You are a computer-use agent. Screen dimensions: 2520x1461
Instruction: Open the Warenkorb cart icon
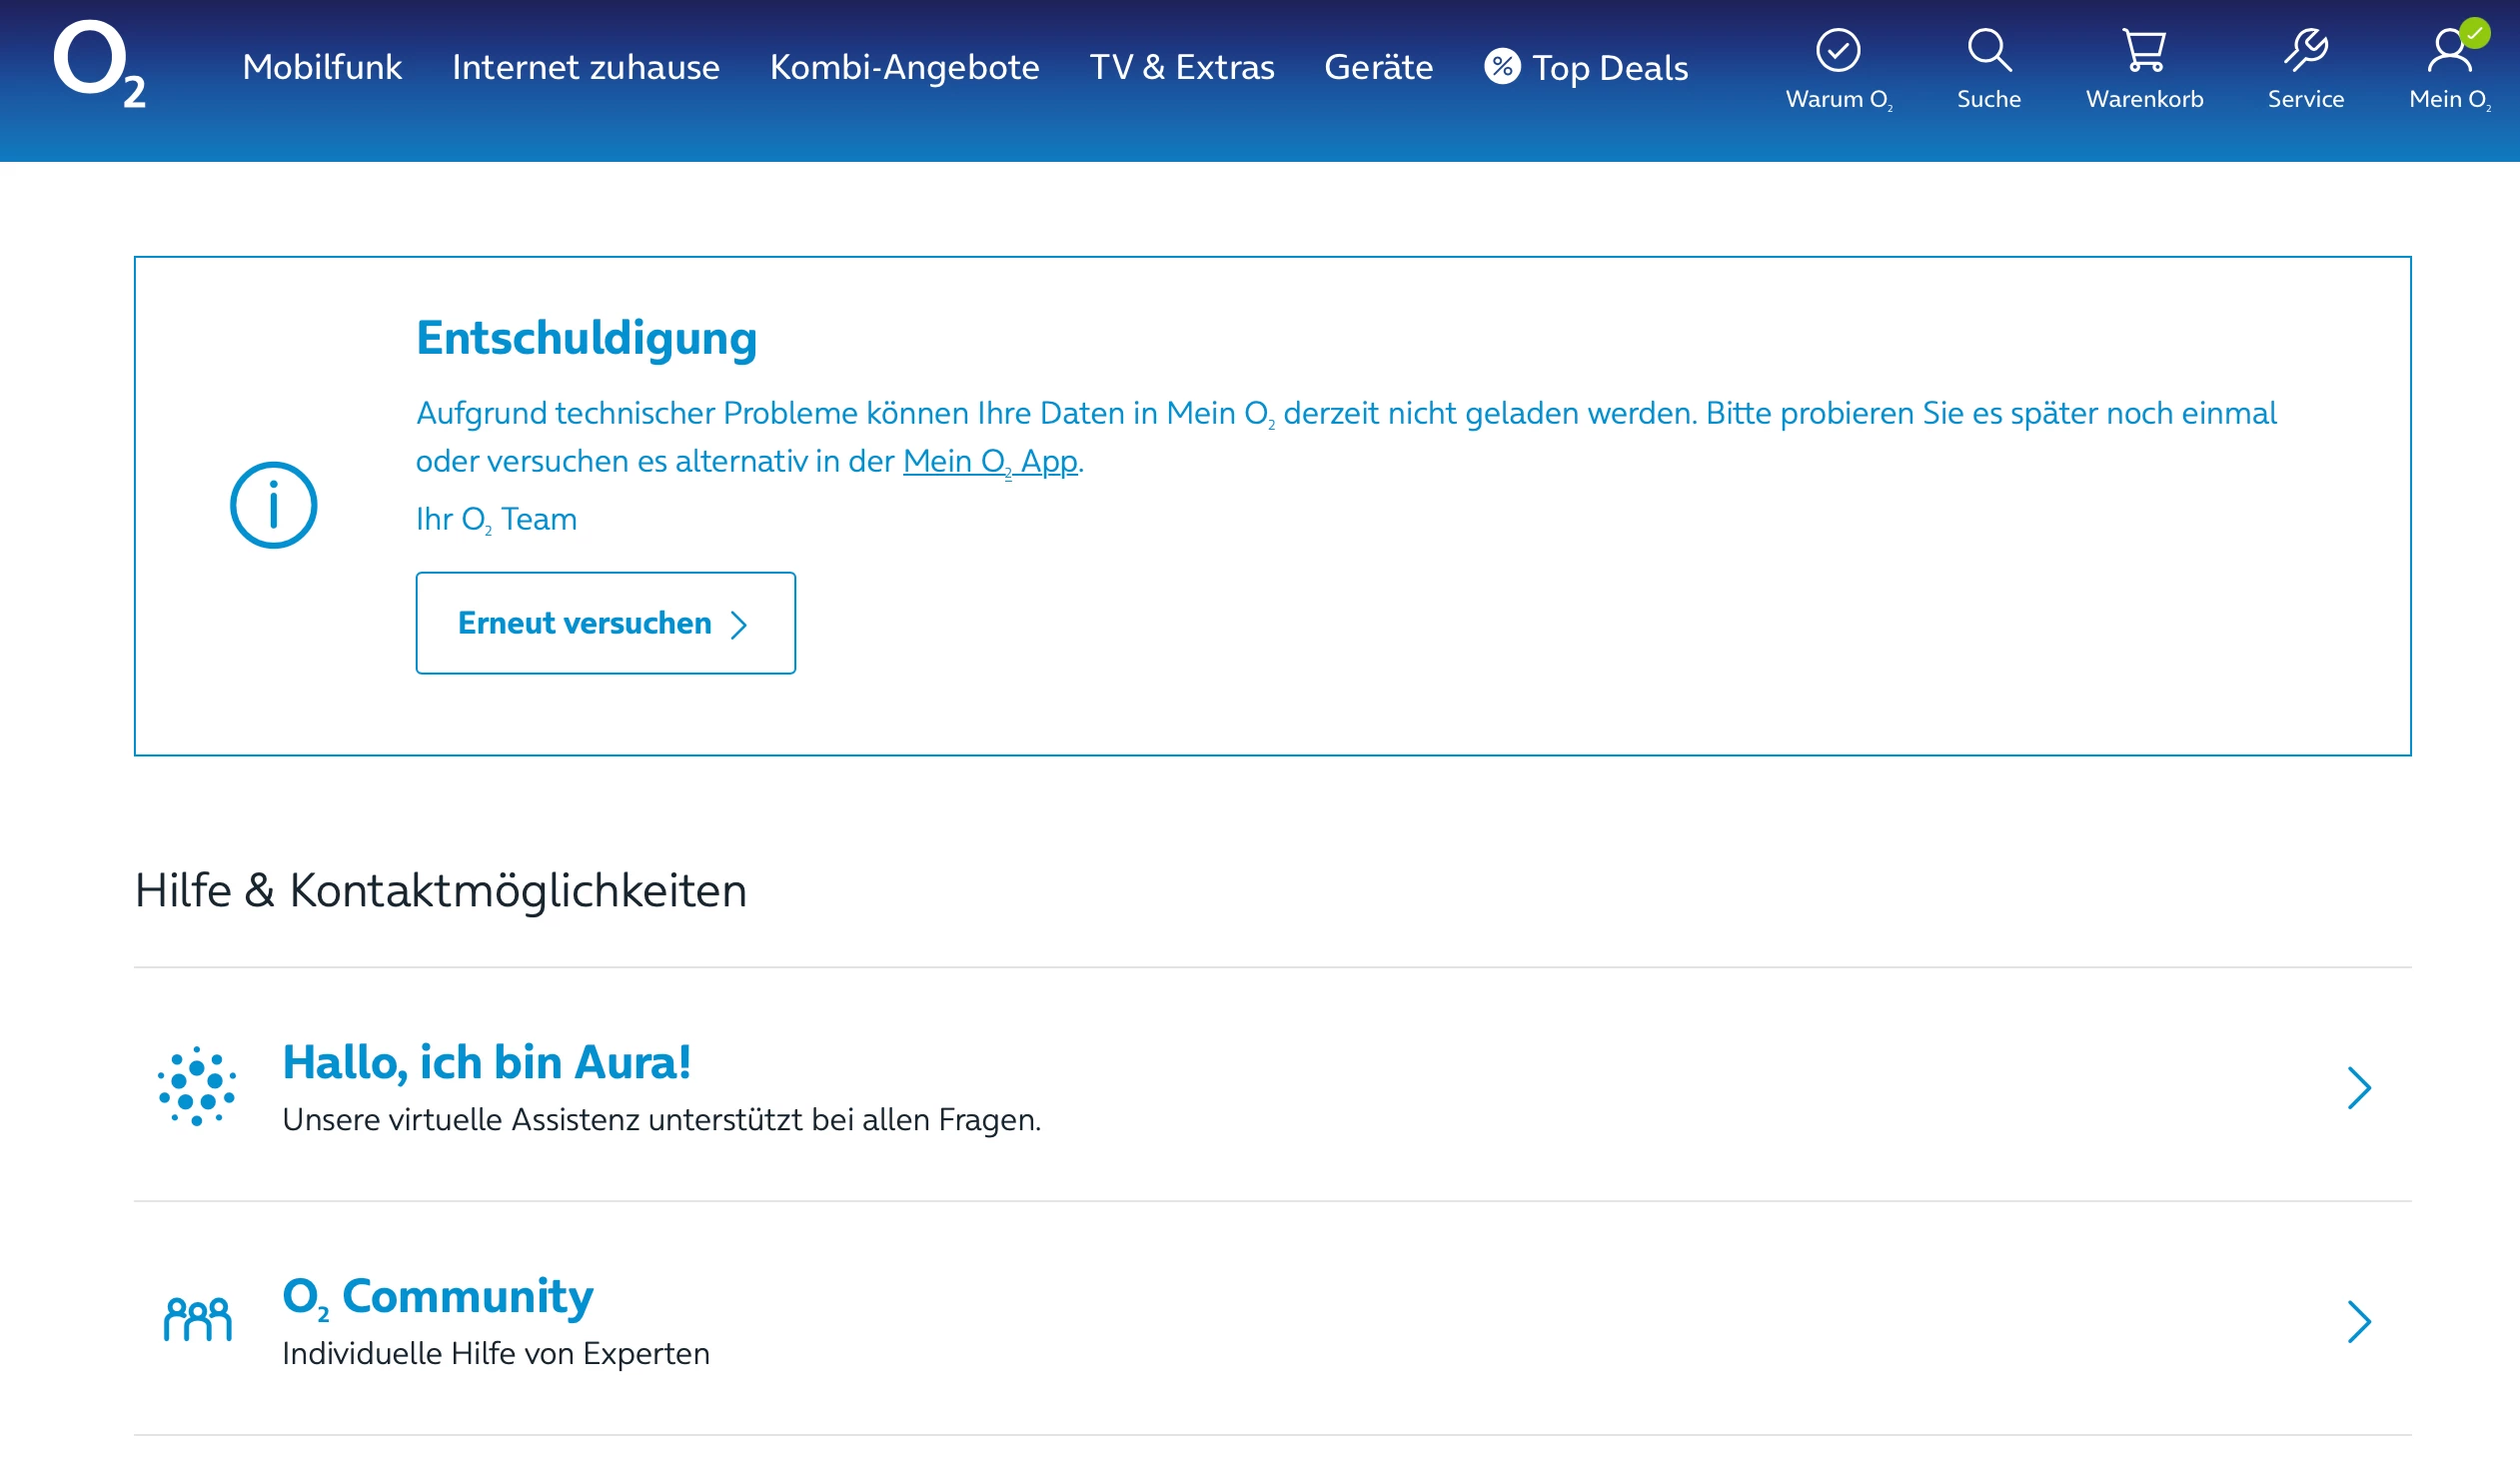coord(2144,50)
